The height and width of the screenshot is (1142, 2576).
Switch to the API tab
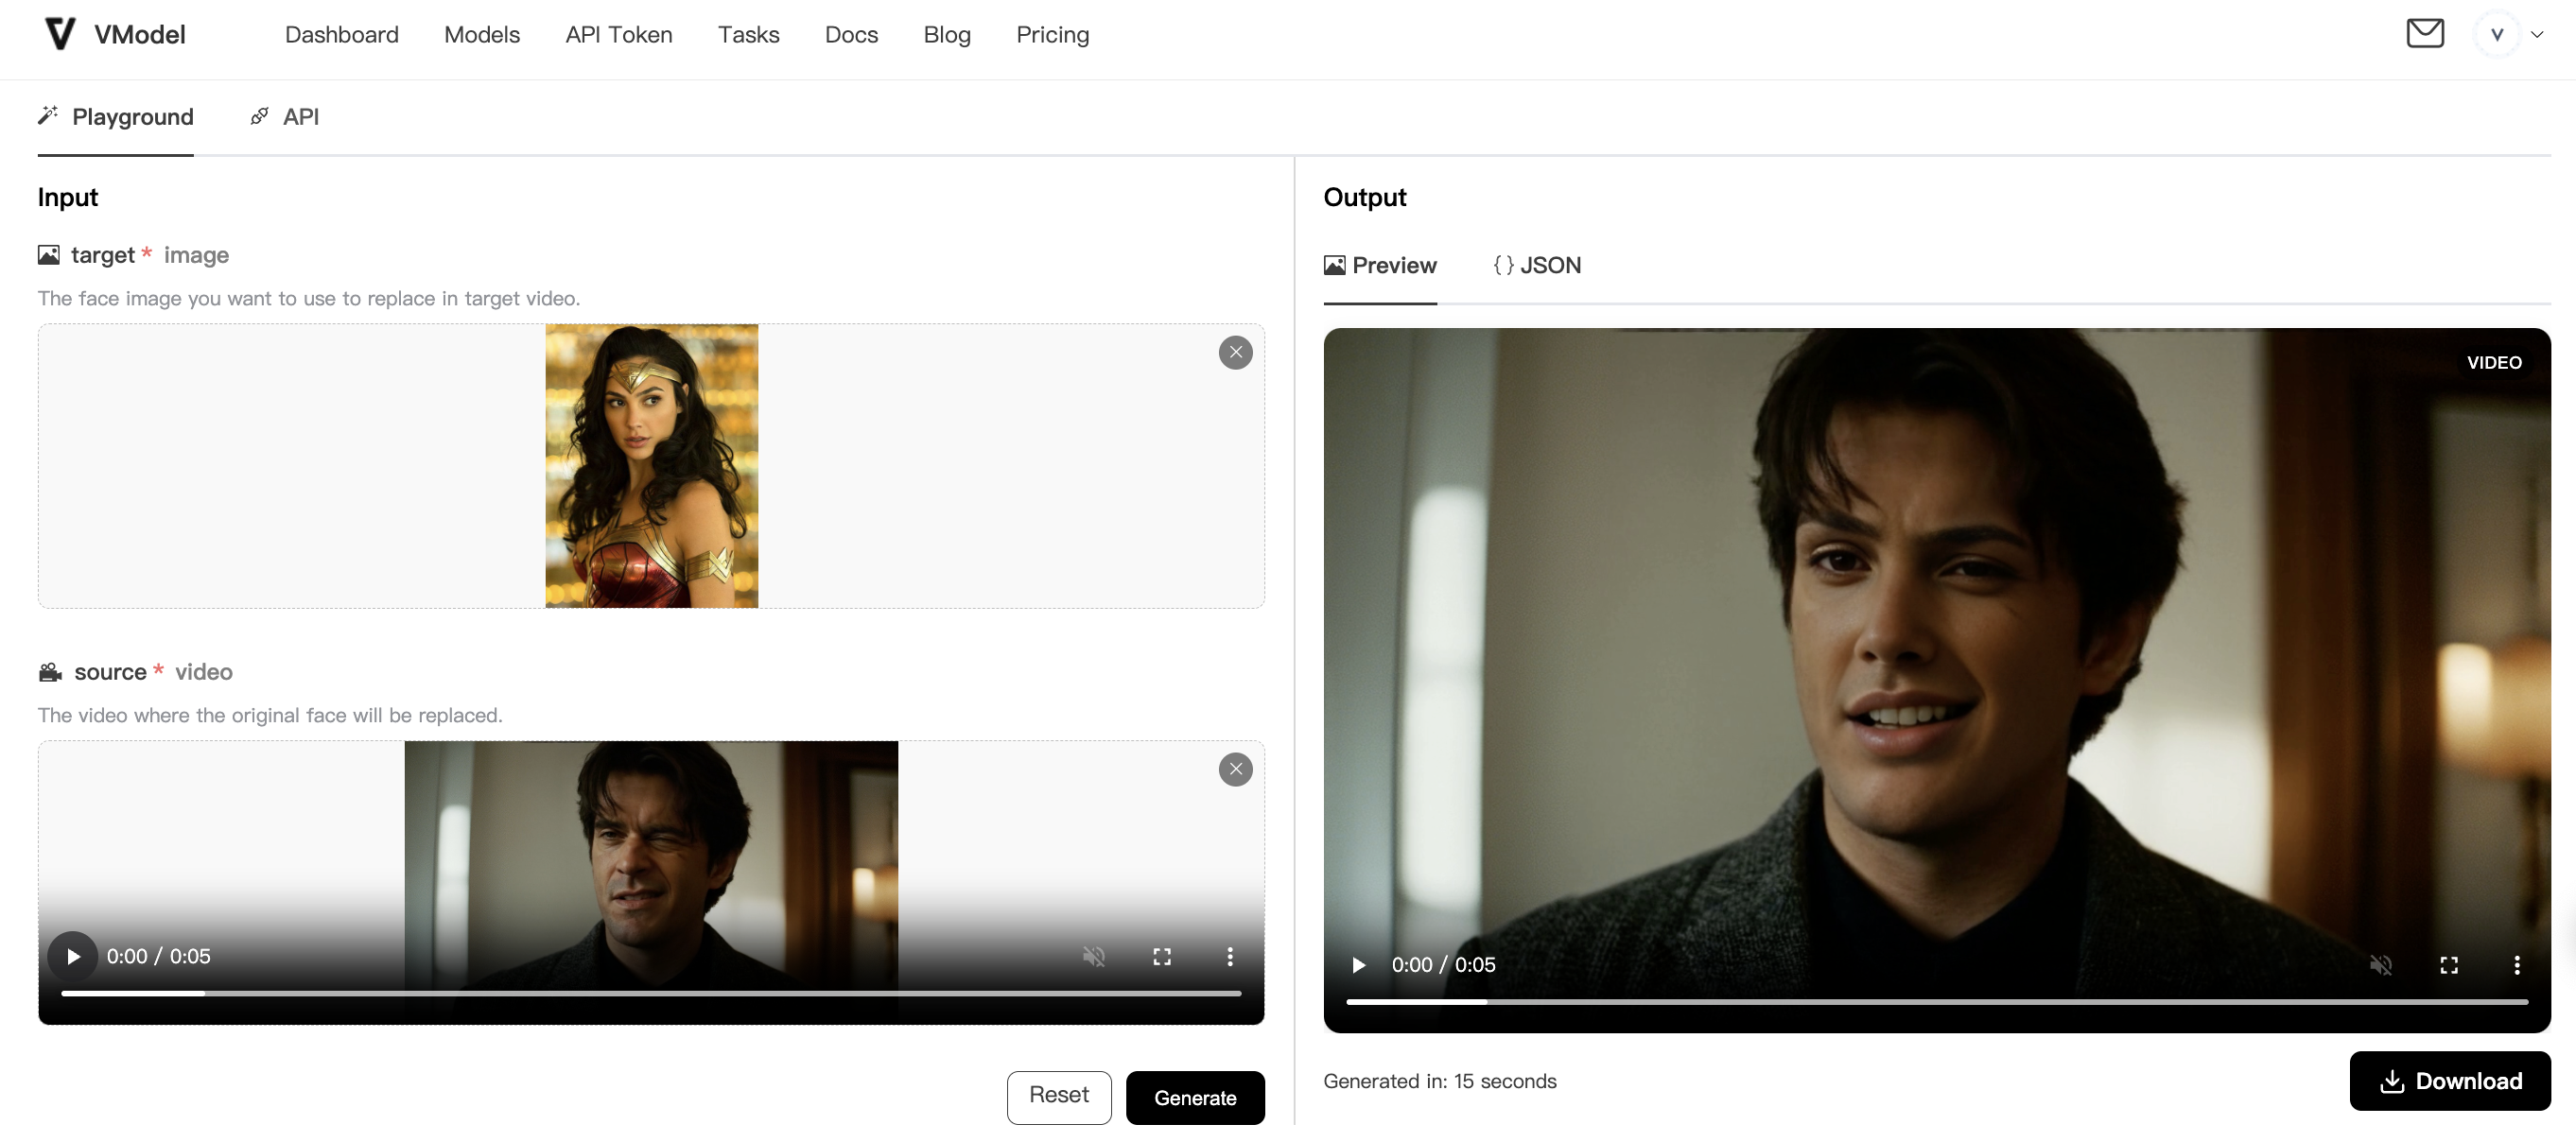click(x=285, y=117)
